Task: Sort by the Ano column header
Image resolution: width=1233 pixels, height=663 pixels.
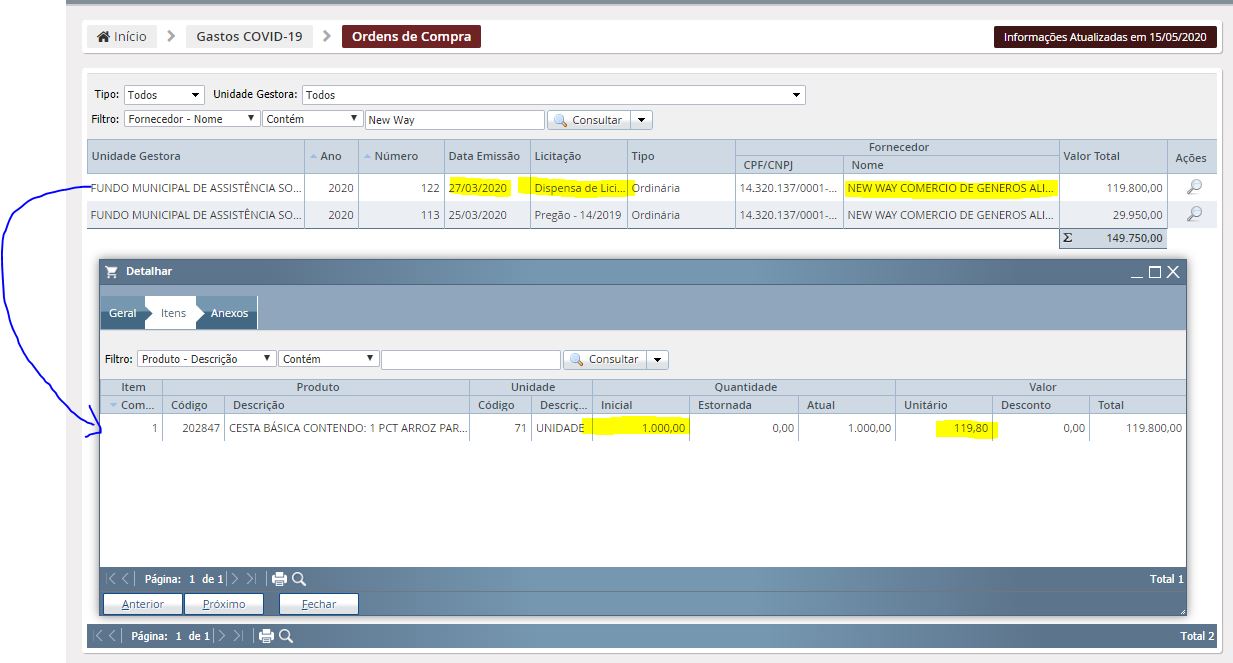Action: [x=331, y=156]
